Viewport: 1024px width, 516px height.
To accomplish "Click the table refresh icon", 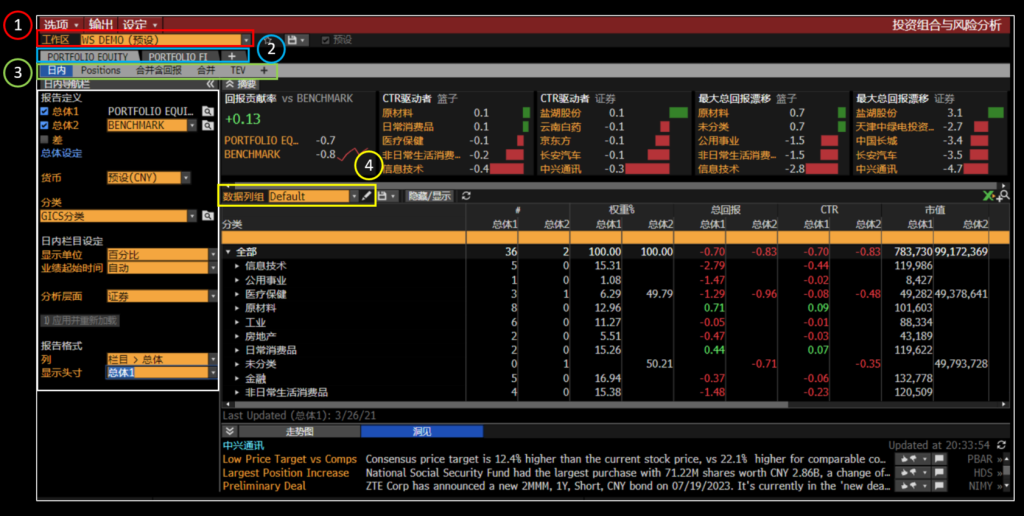I will tap(466, 196).
